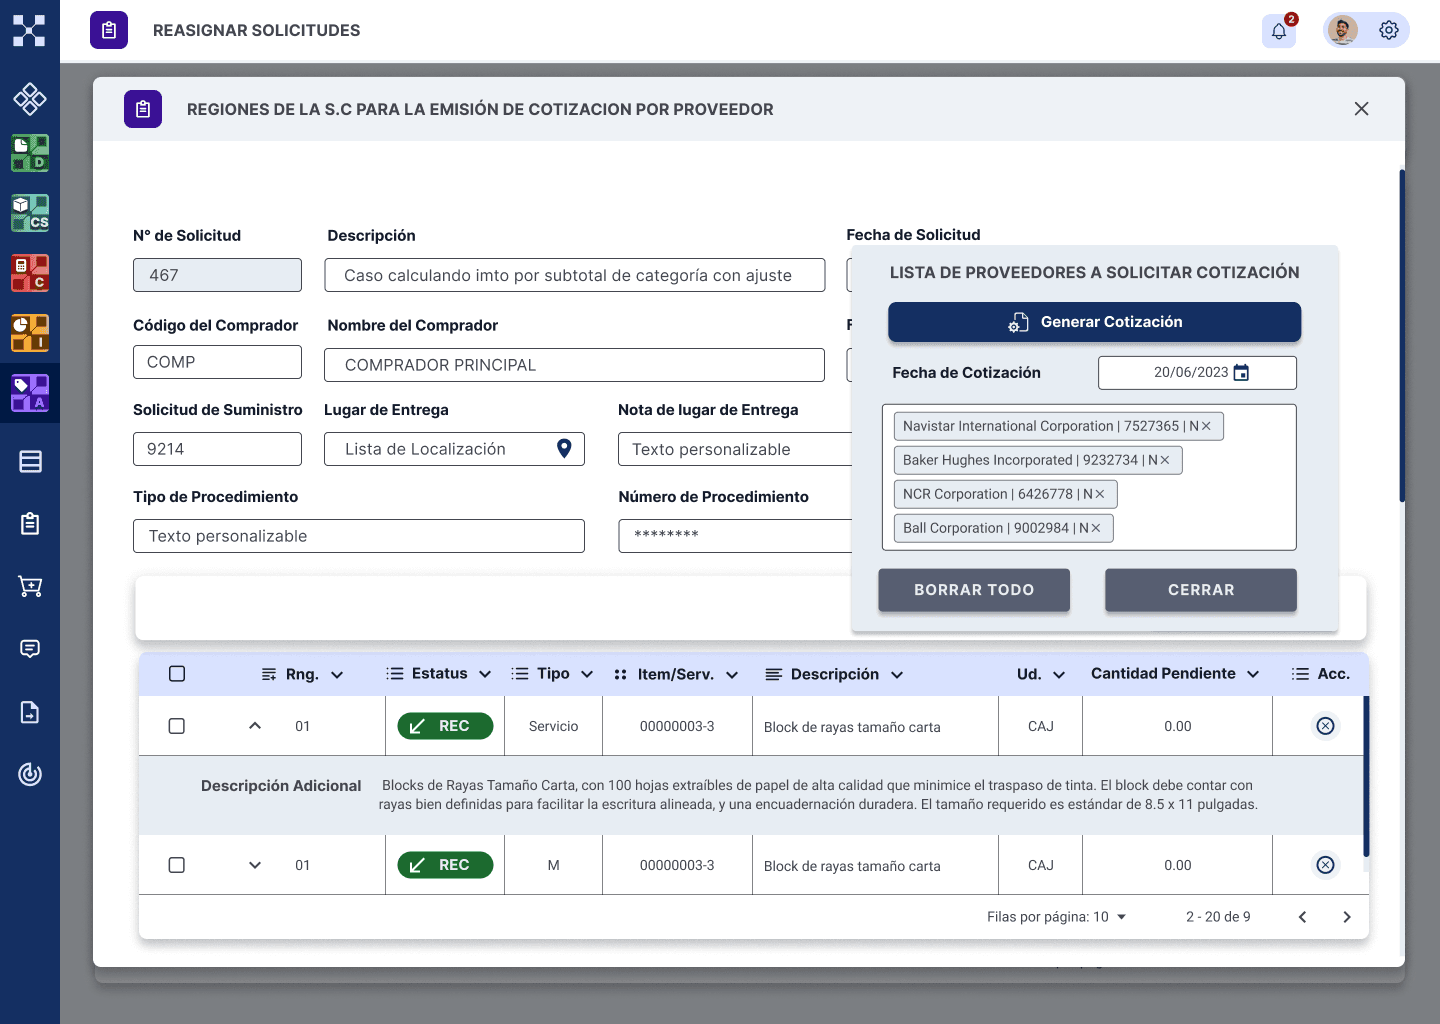Click the Código del Comprador input field
This screenshot has width=1440, height=1024.
[x=217, y=362]
